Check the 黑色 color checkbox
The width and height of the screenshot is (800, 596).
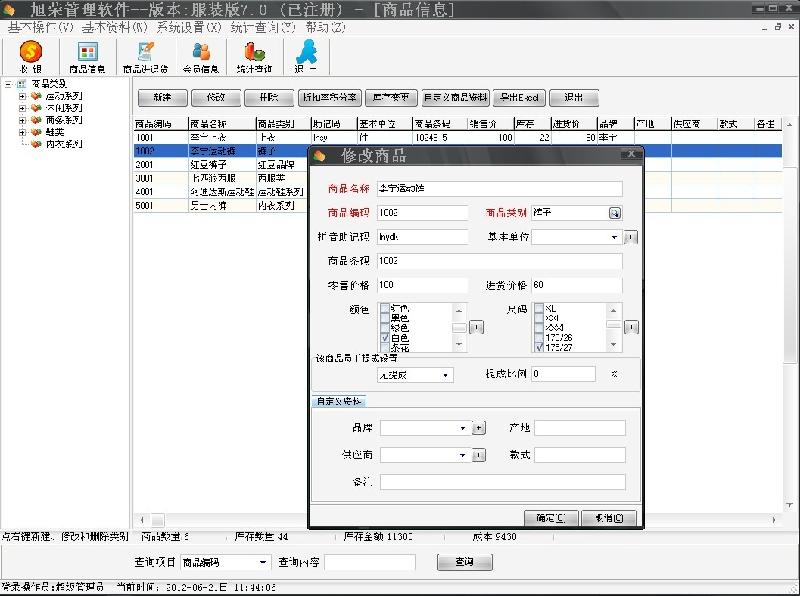(x=384, y=318)
